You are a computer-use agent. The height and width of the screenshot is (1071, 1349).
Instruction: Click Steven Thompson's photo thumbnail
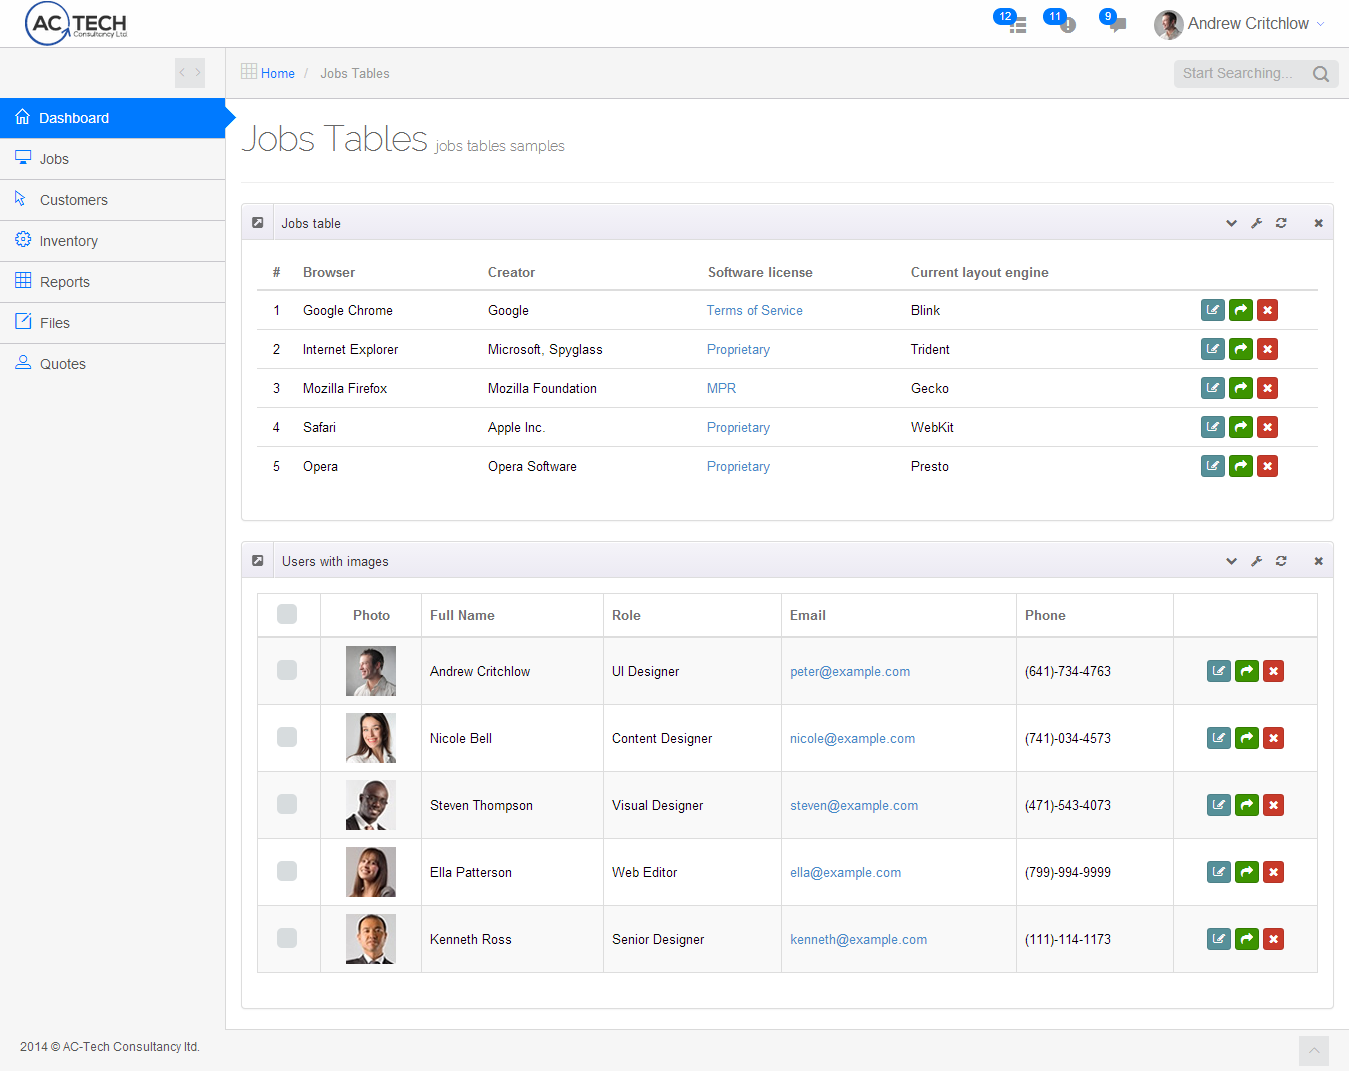(371, 805)
